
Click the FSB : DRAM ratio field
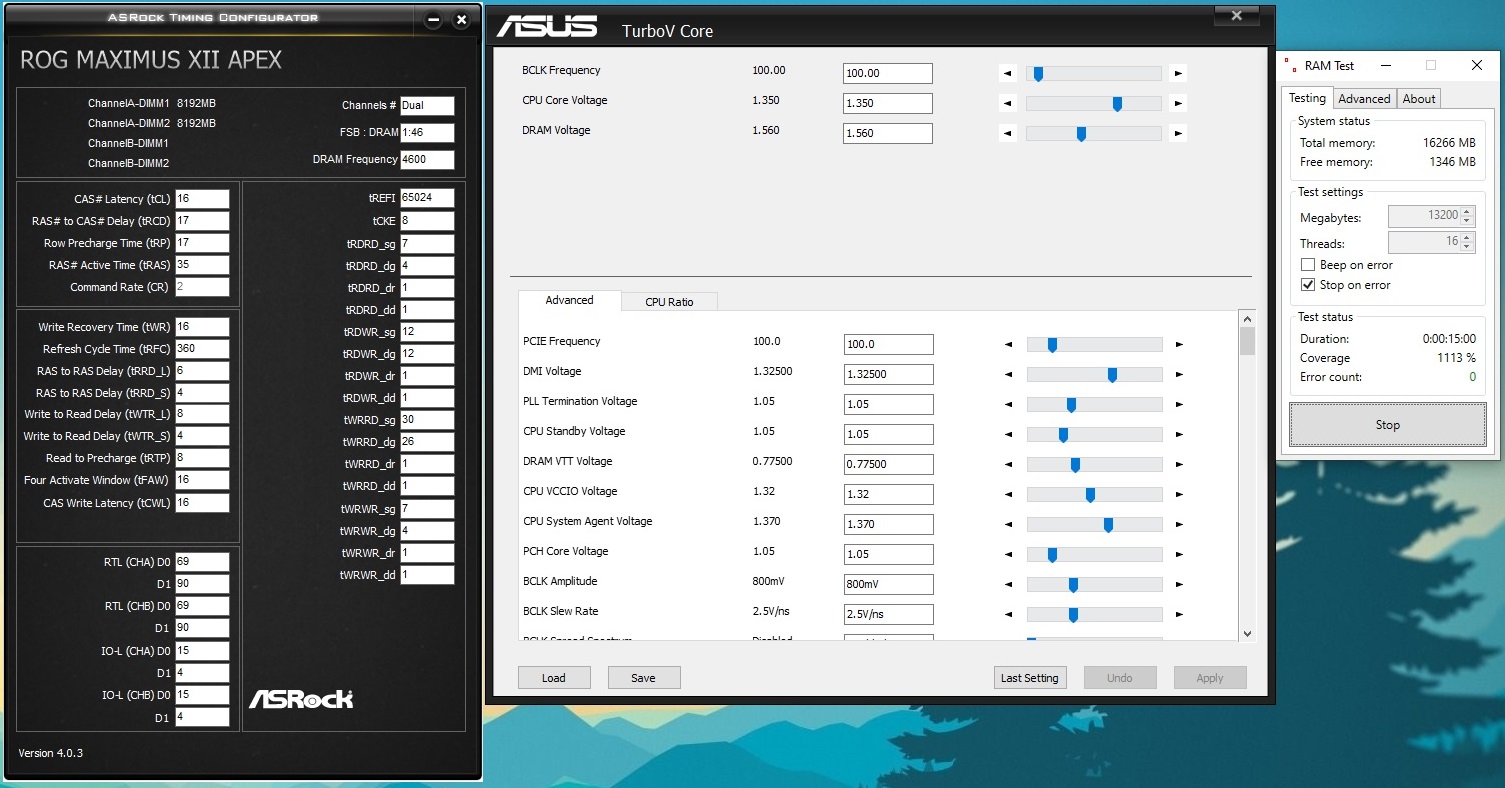coord(427,132)
